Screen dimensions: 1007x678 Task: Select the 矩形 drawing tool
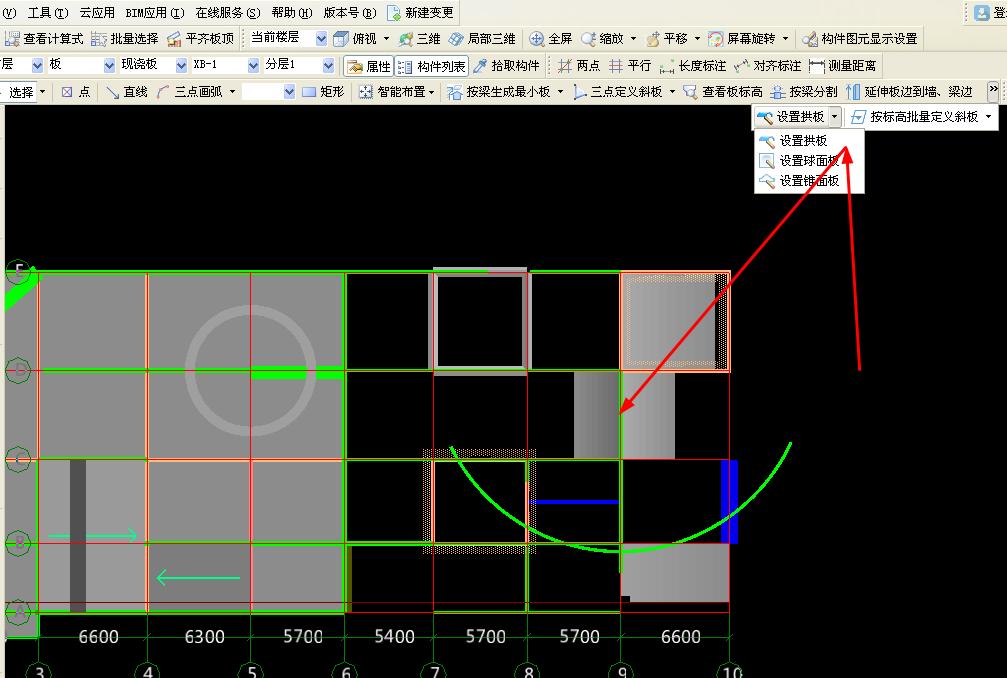323,92
